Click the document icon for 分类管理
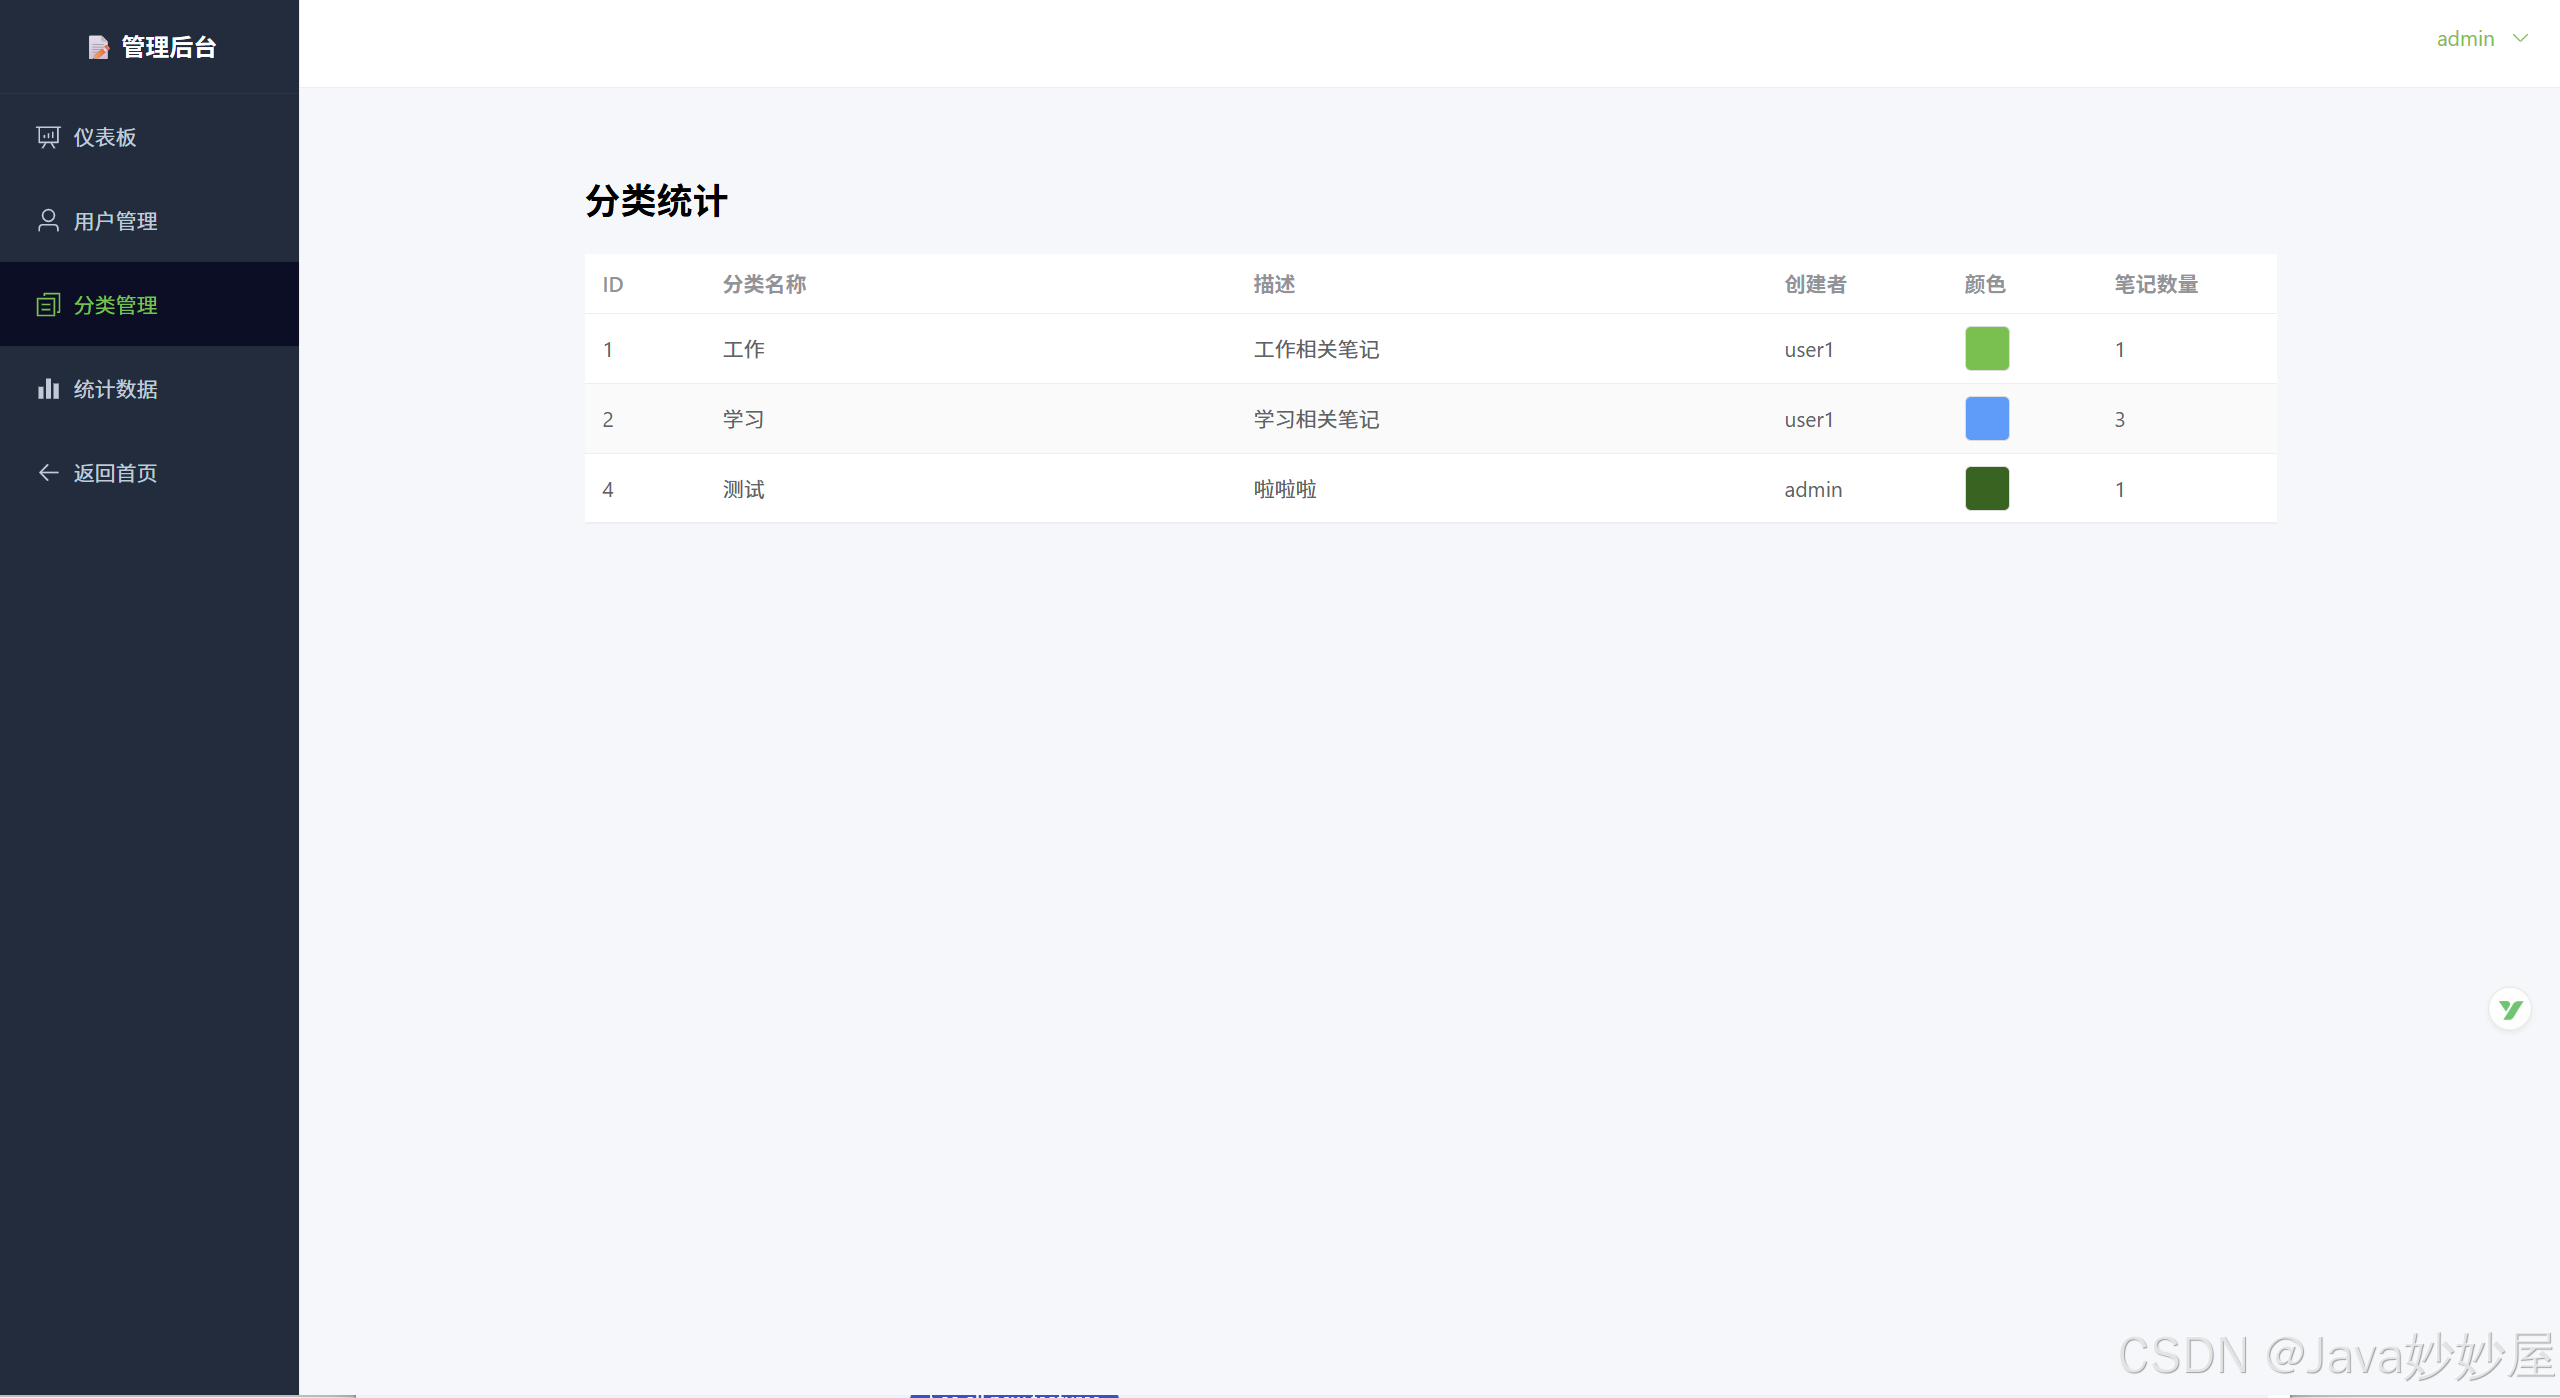Viewport: 2560px width, 1398px height. click(x=48, y=305)
